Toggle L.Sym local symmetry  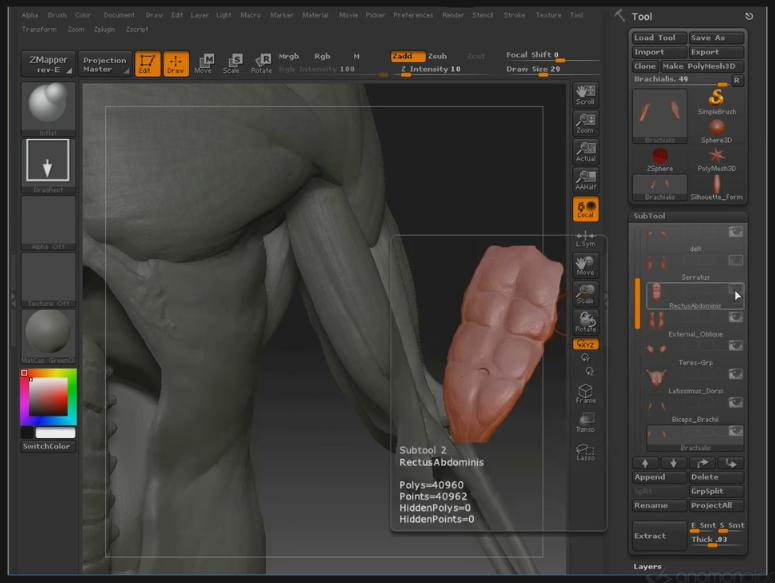585,239
